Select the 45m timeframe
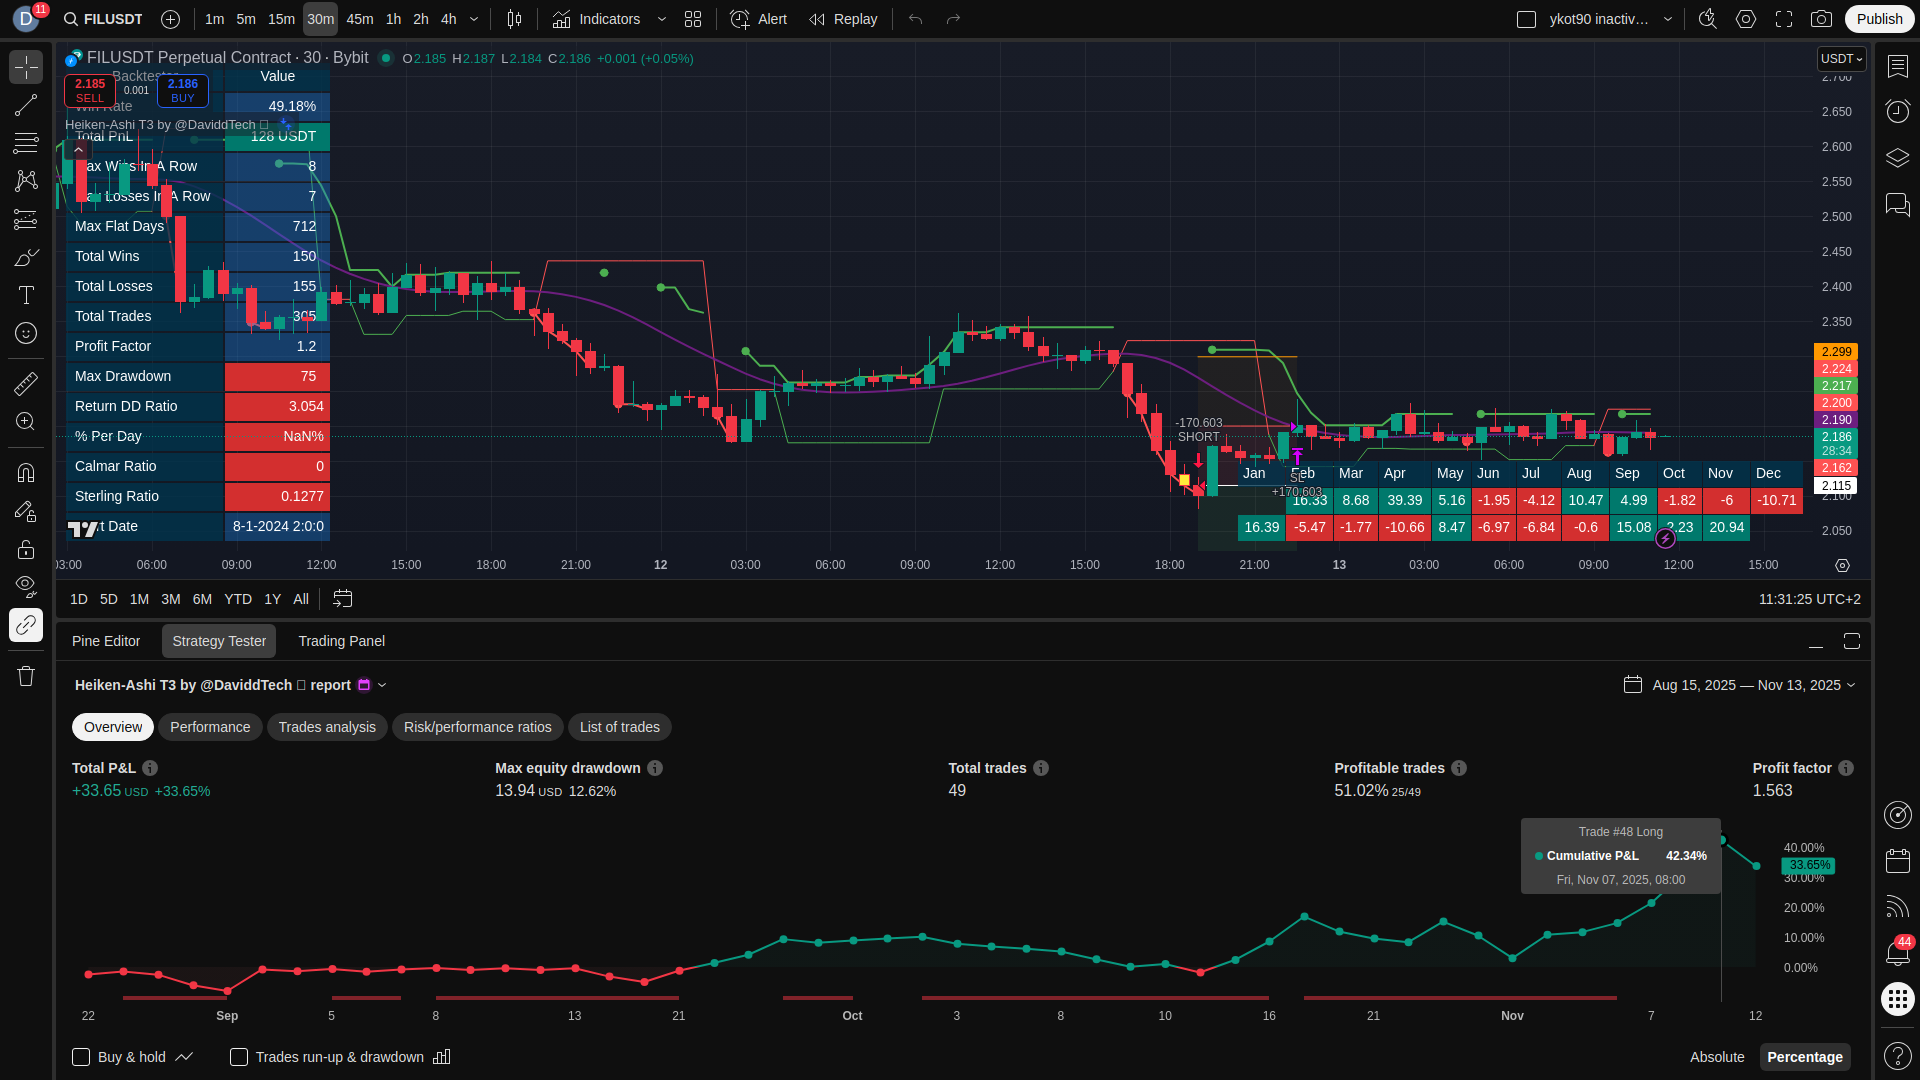This screenshot has height=1080, width=1920. click(359, 19)
